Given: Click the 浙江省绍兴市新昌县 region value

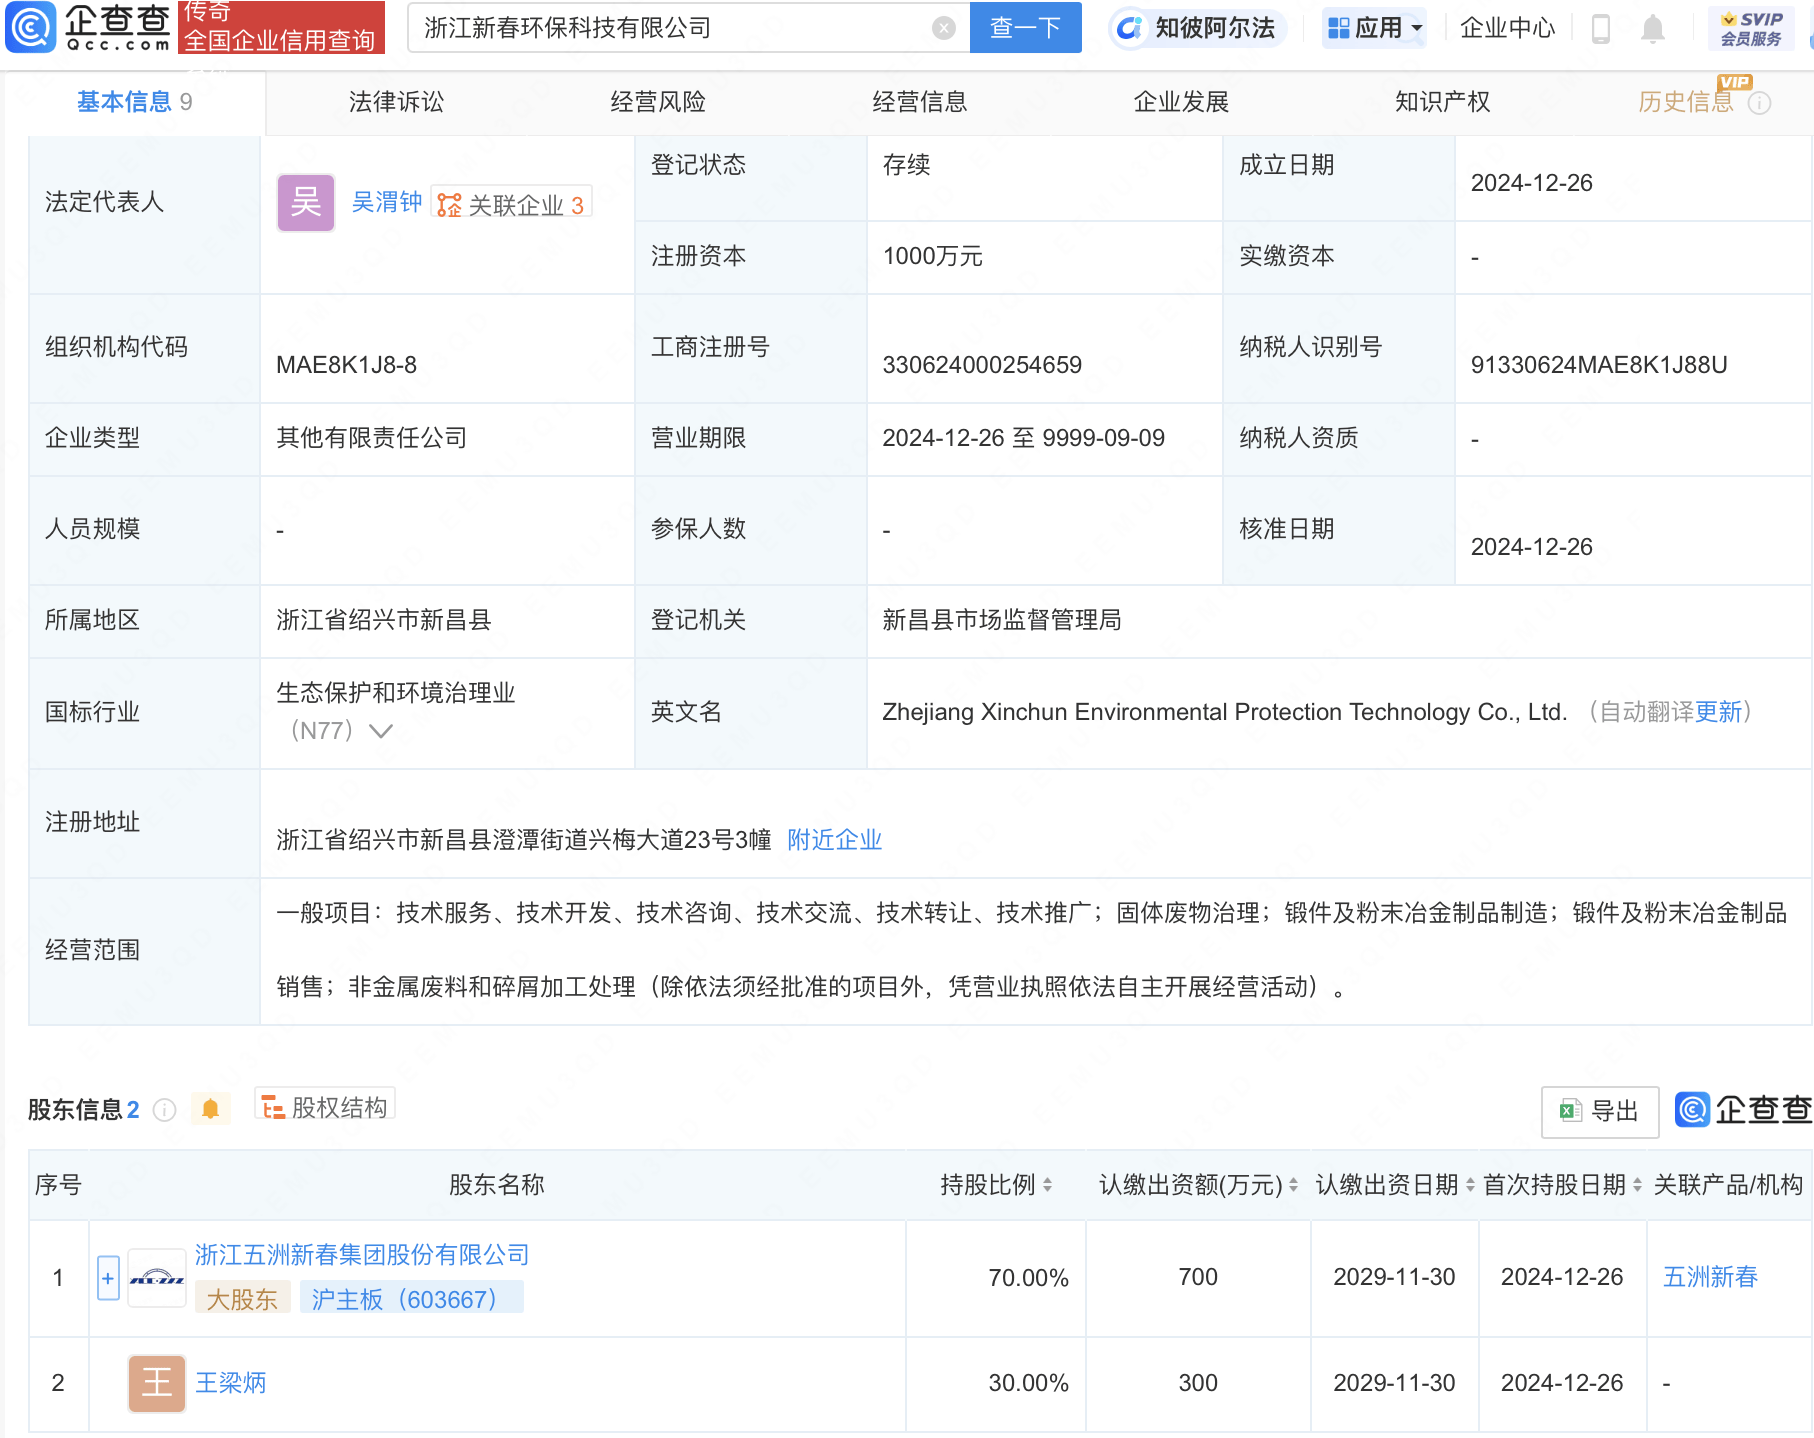Looking at the screenshot, I should pos(384,620).
